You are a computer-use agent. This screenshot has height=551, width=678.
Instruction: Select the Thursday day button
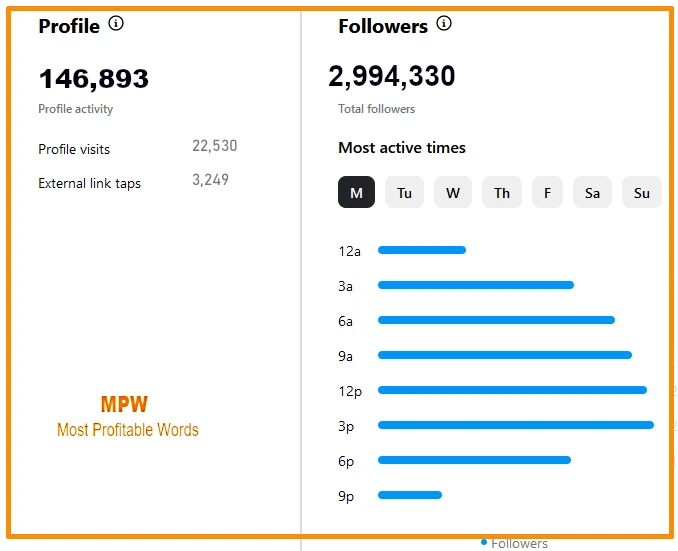(x=502, y=192)
